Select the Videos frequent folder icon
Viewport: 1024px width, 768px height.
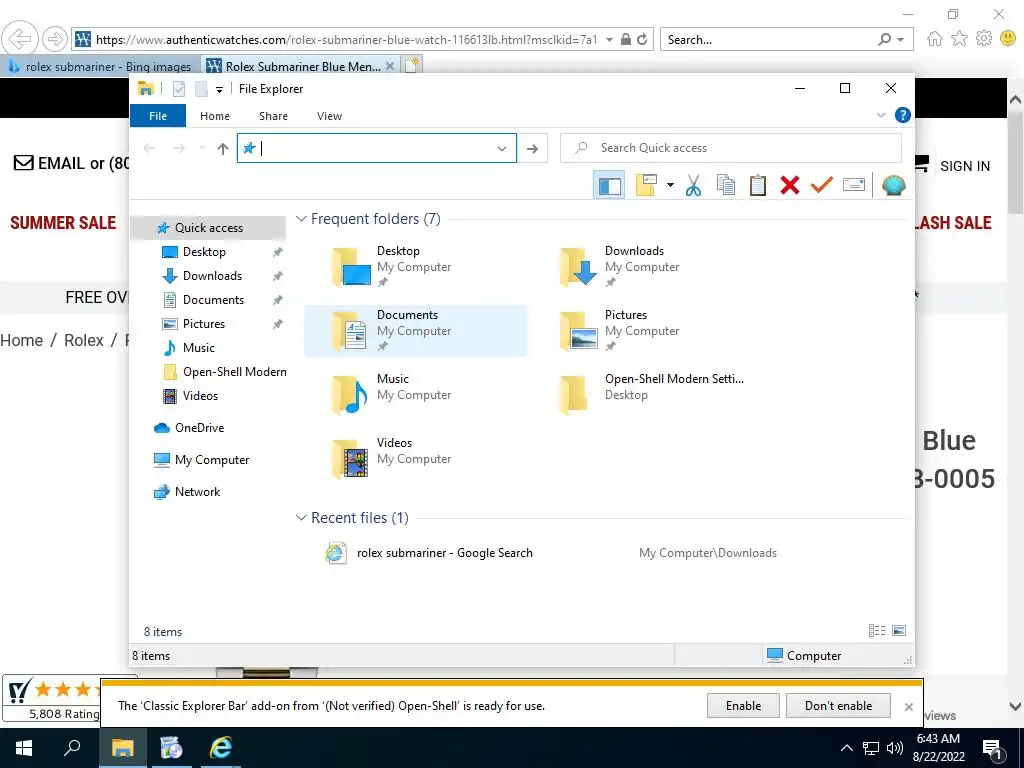(351, 459)
